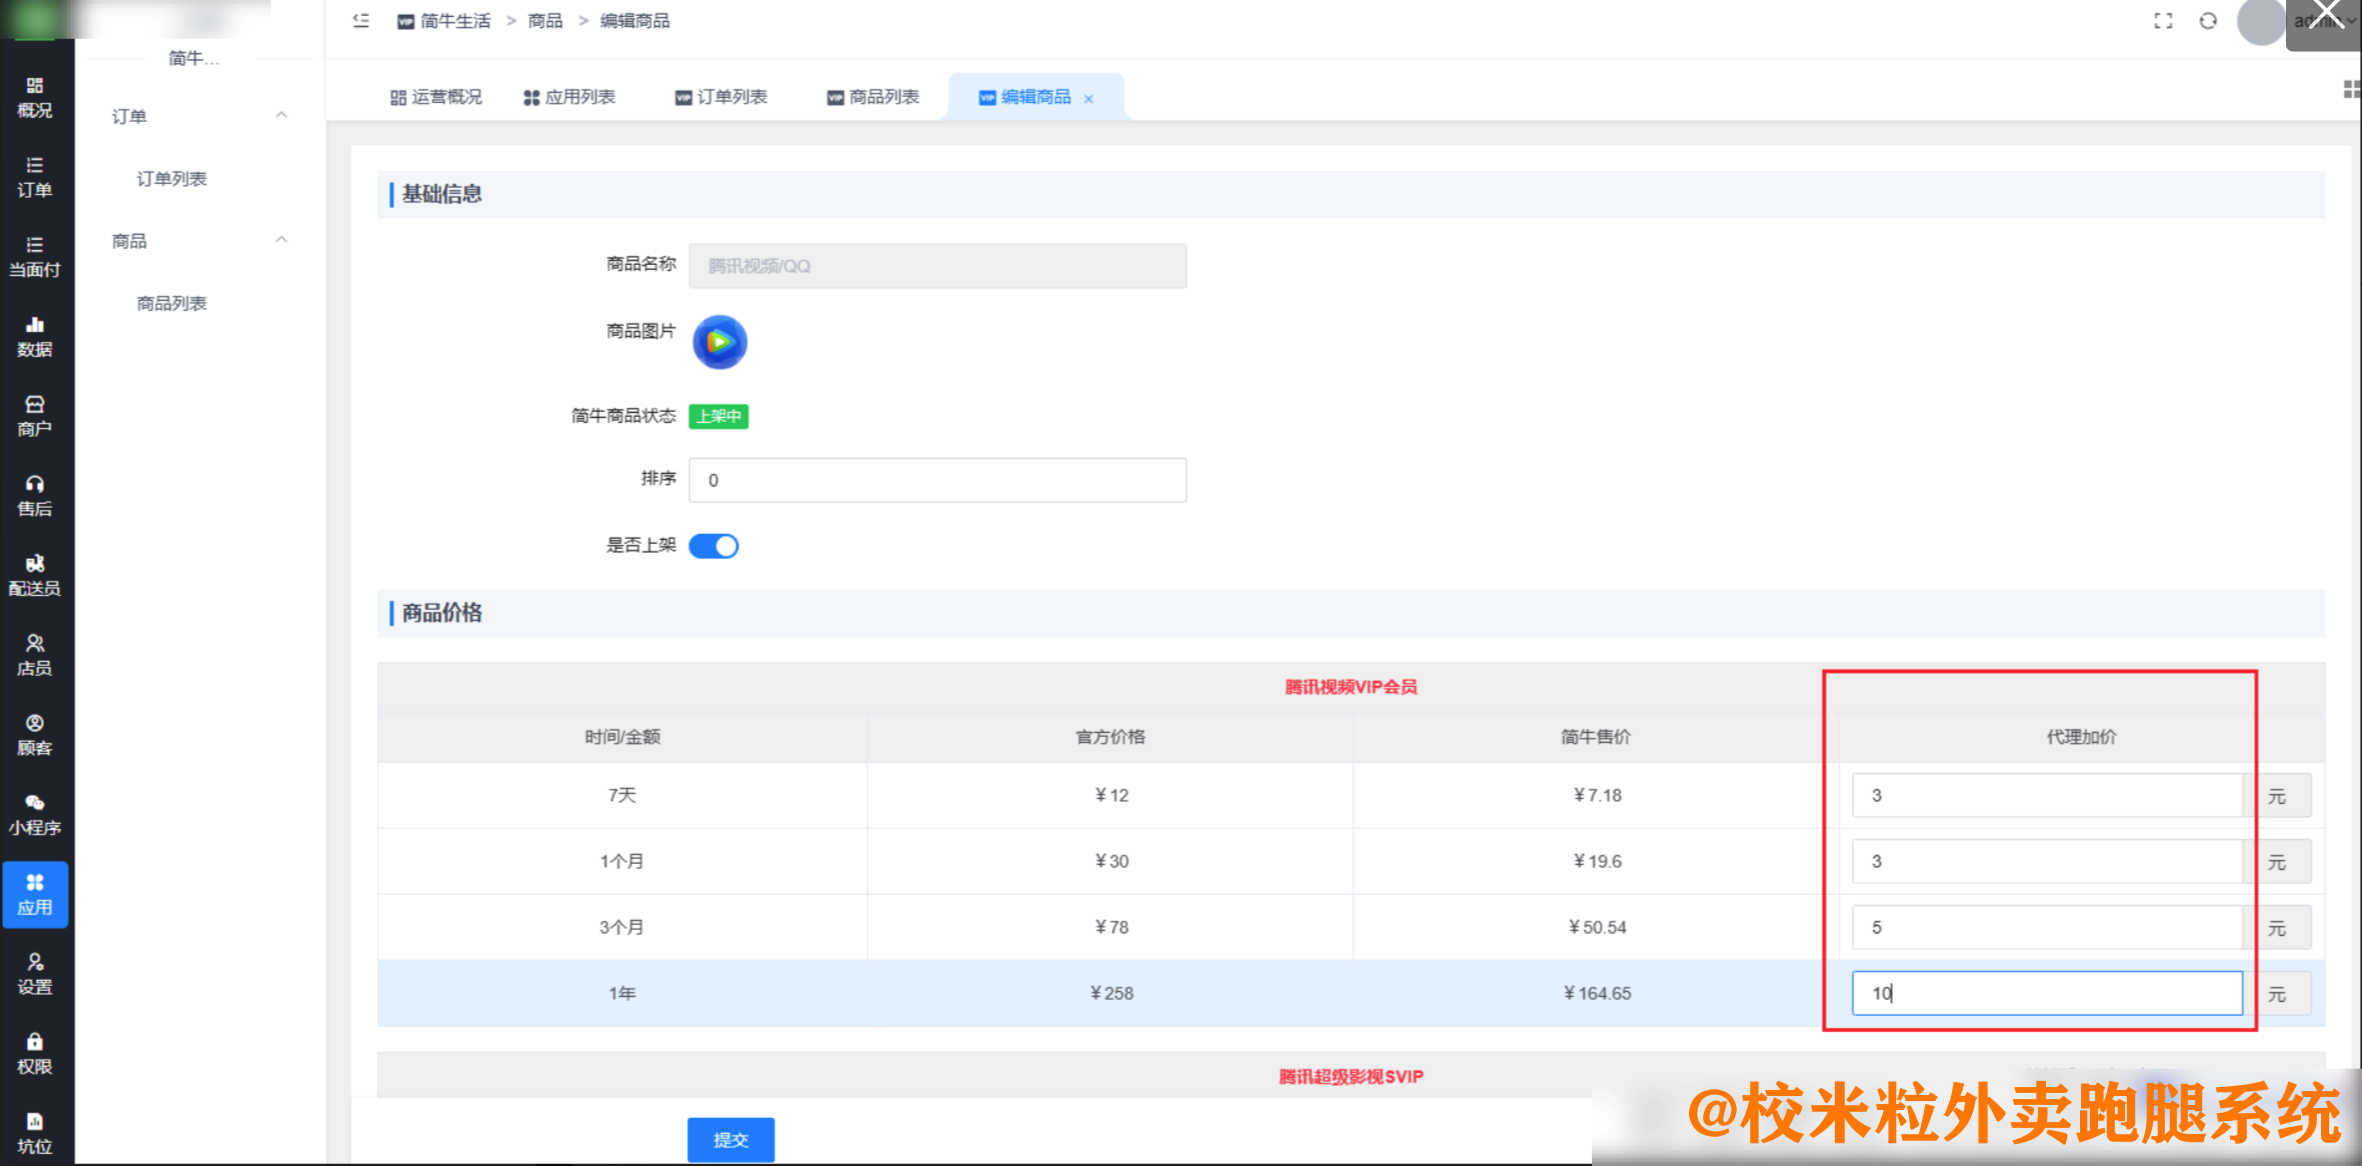Click the Tencent Video product image
The width and height of the screenshot is (2362, 1166).
[x=719, y=341]
